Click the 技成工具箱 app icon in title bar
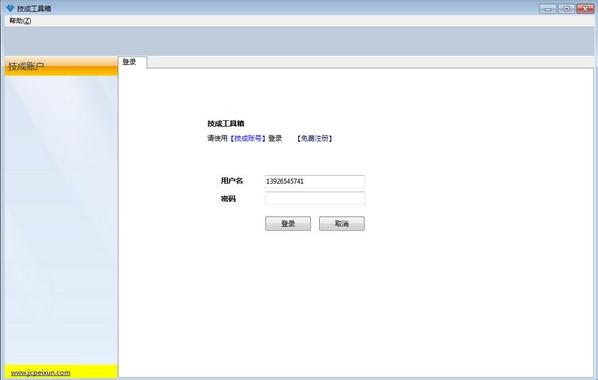The height and width of the screenshot is (380, 598). (10, 8)
